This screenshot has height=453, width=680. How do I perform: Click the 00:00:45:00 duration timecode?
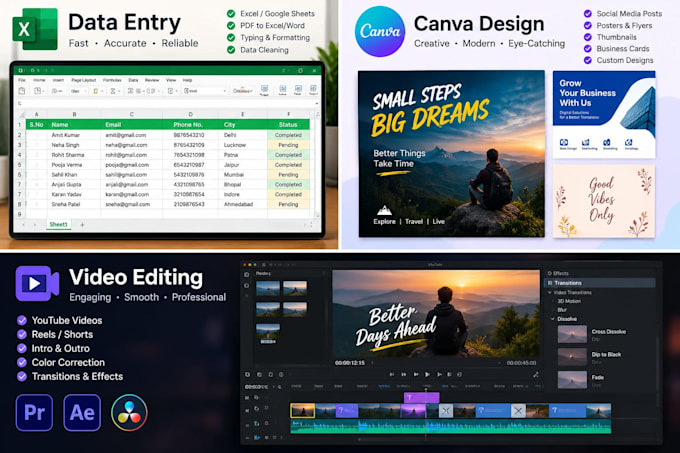[x=521, y=363]
